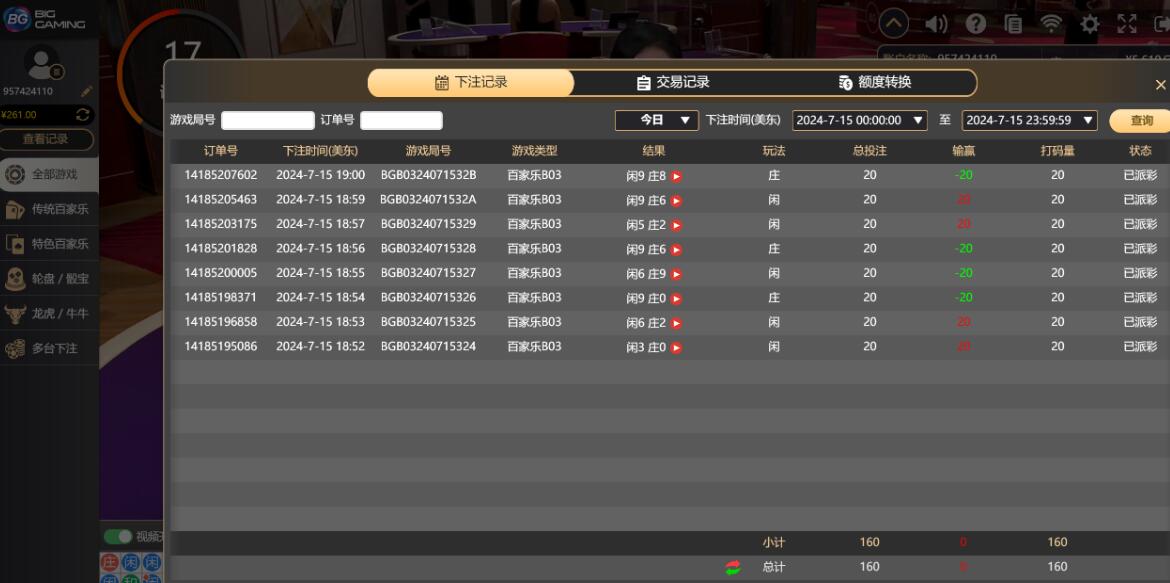
Task: Open help via the question mark icon
Action: [x=975, y=24]
